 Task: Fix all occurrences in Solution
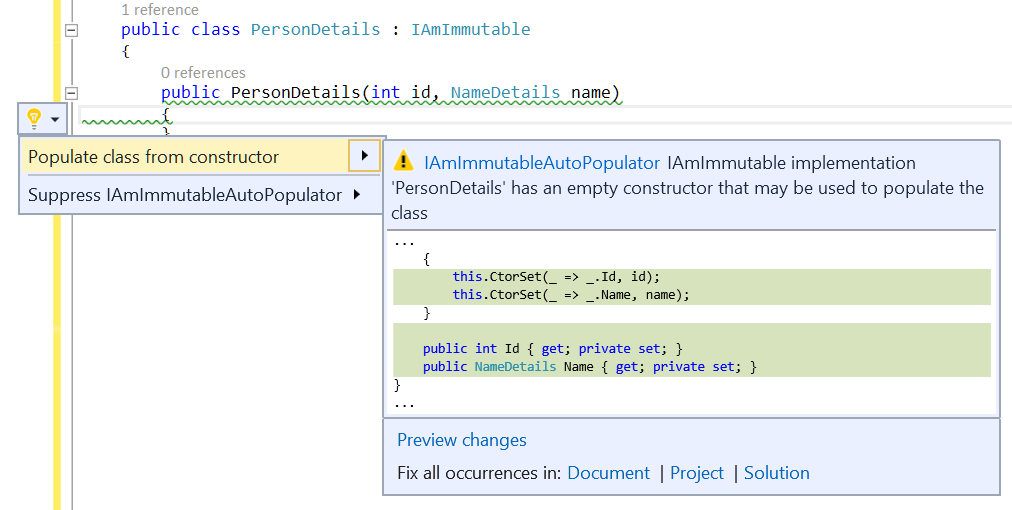(776, 473)
